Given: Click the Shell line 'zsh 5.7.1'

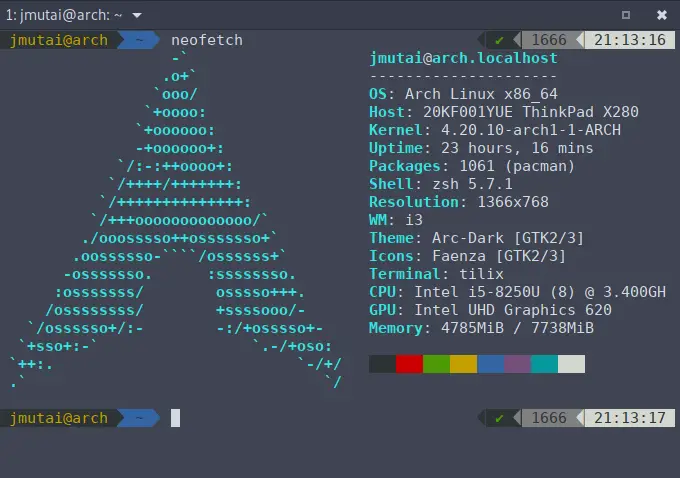Looking at the screenshot, I should tap(441, 184).
